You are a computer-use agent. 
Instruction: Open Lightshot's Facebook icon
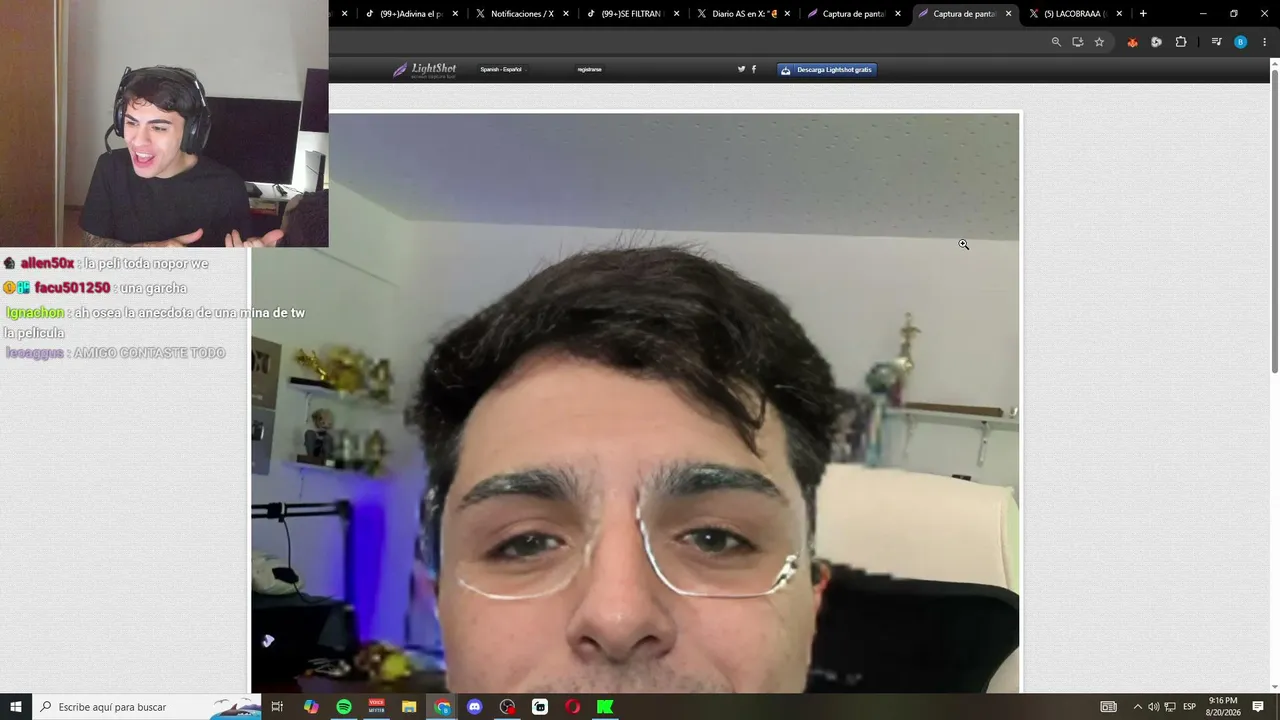pyautogui.click(x=753, y=69)
